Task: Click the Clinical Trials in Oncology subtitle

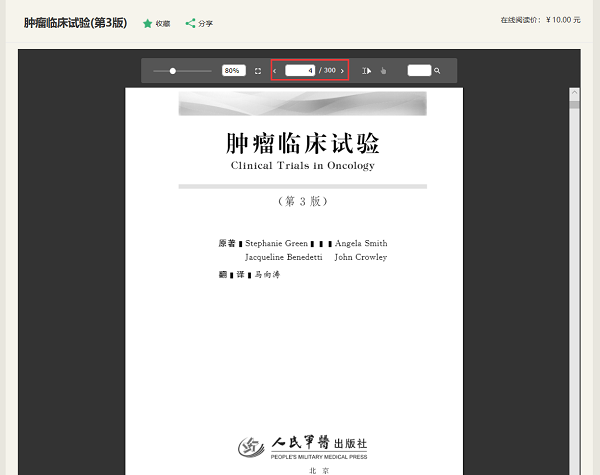Action: point(302,166)
